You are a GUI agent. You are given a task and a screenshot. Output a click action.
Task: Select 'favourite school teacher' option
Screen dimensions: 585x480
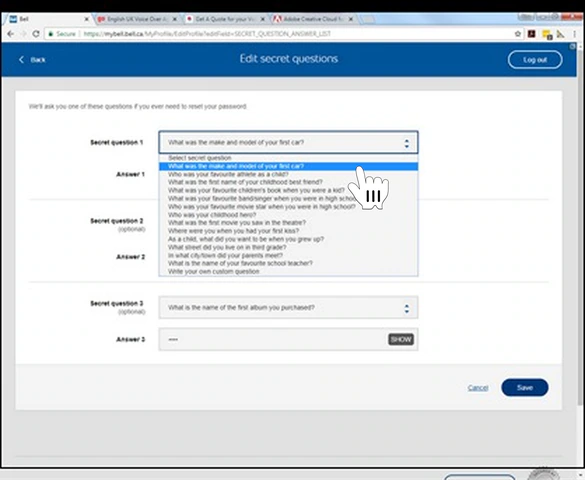click(x=288, y=263)
